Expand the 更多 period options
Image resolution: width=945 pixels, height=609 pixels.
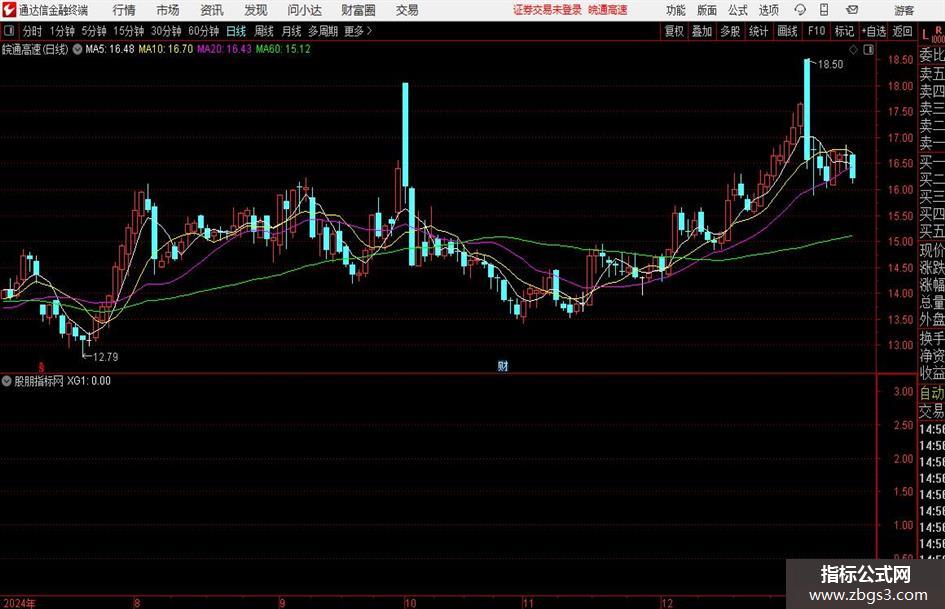[359, 31]
